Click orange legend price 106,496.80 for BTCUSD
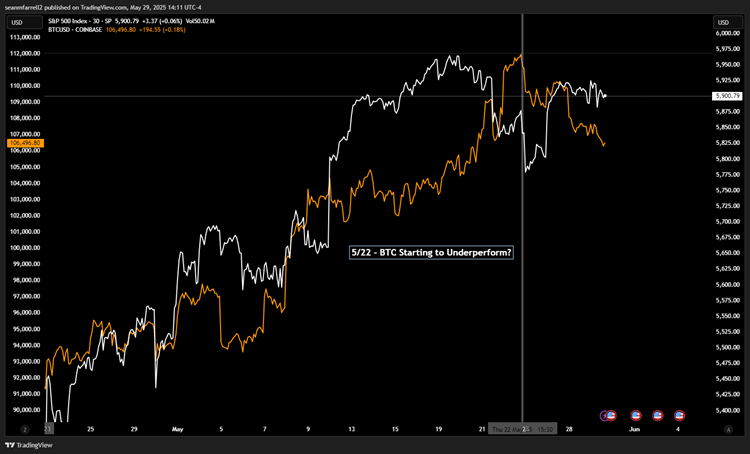 pos(121,30)
